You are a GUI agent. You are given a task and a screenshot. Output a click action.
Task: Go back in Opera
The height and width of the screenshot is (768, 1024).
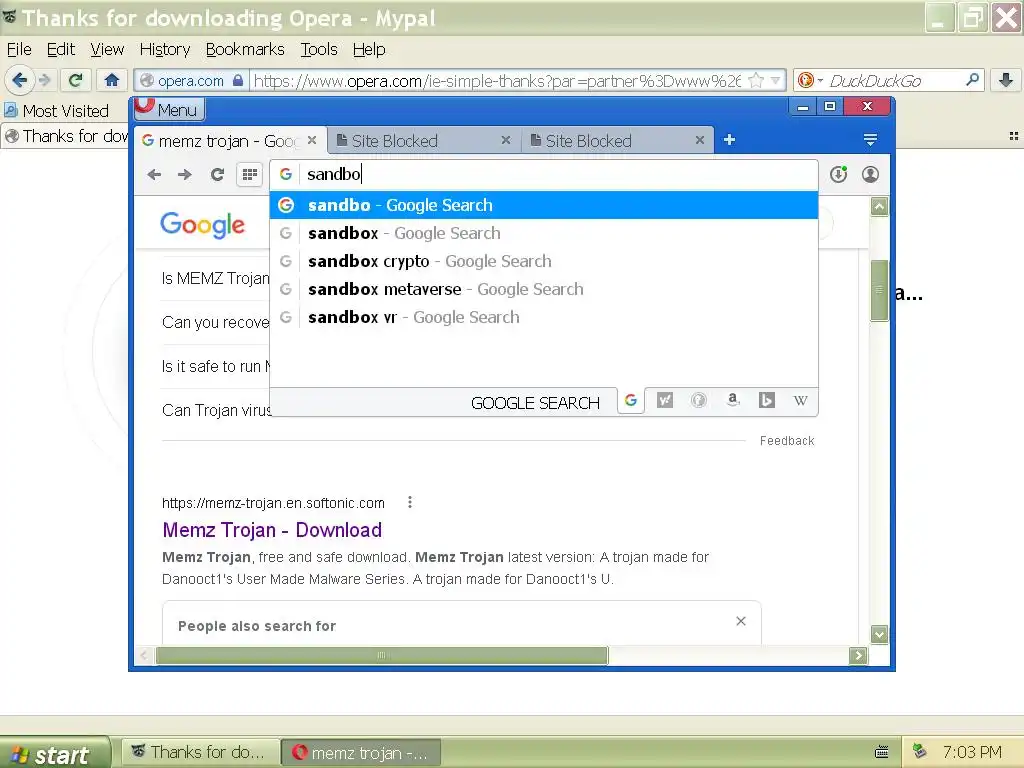[x=154, y=174]
